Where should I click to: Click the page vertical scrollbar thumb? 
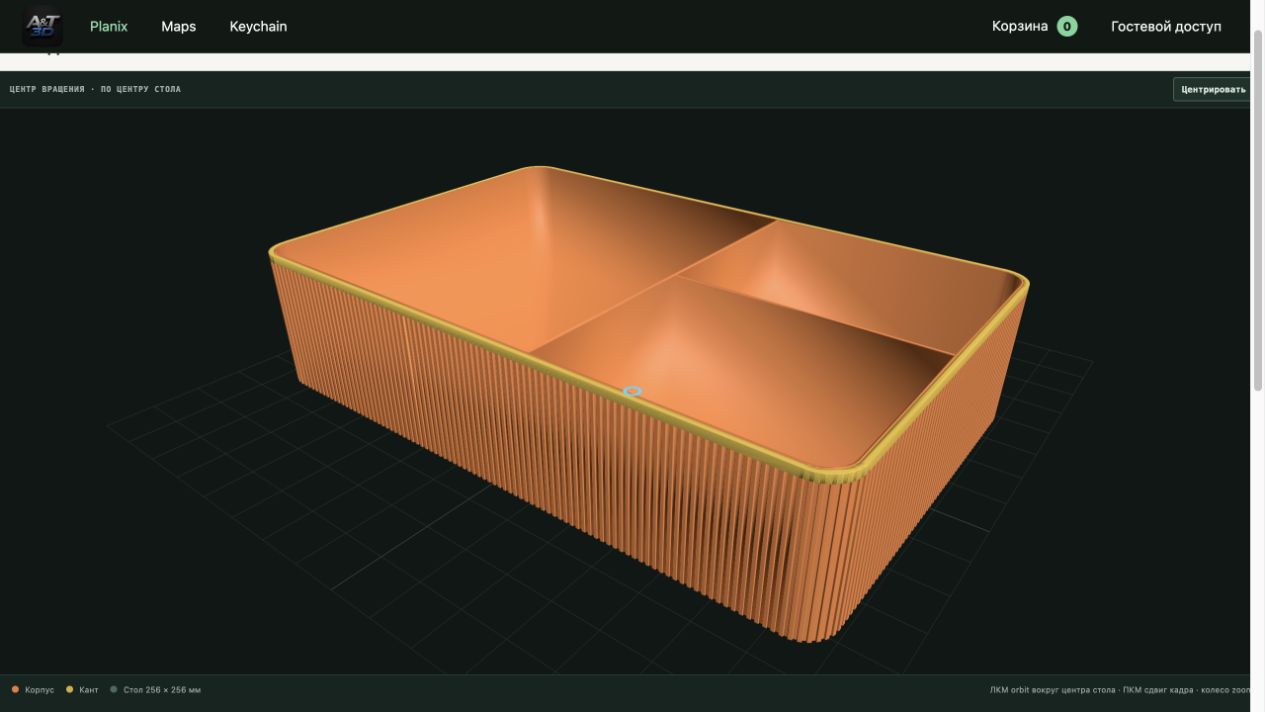(1258, 210)
